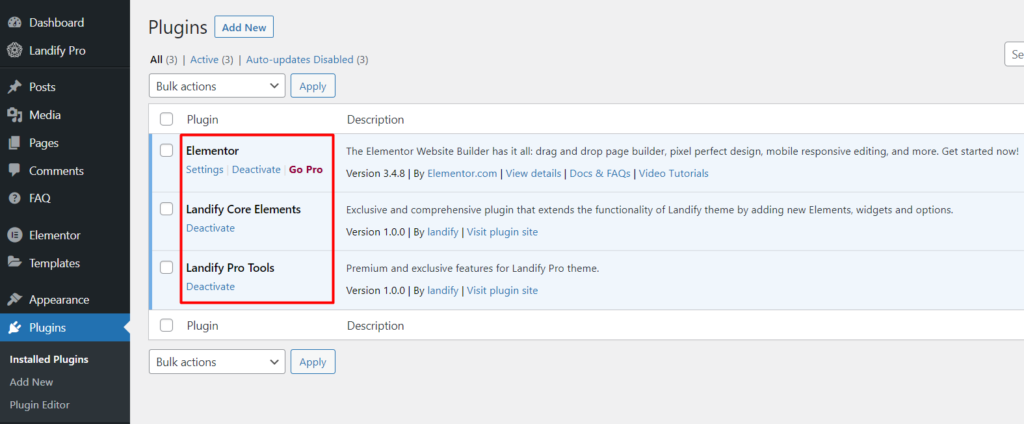The height and width of the screenshot is (424, 1024).
Task: Visit plugin site for Landify Core Elements
Action: pyautogui.click(x=502, y=232)
